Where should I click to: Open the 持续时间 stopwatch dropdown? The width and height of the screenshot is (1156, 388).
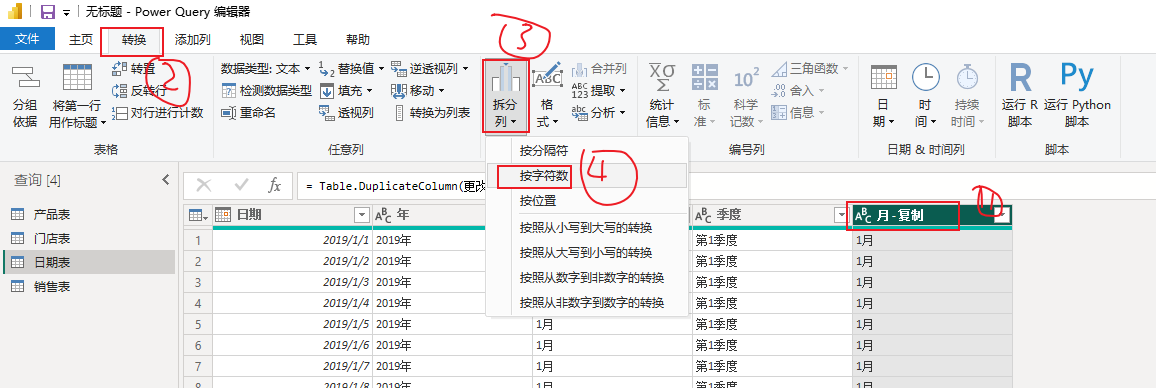pos(967,96)
